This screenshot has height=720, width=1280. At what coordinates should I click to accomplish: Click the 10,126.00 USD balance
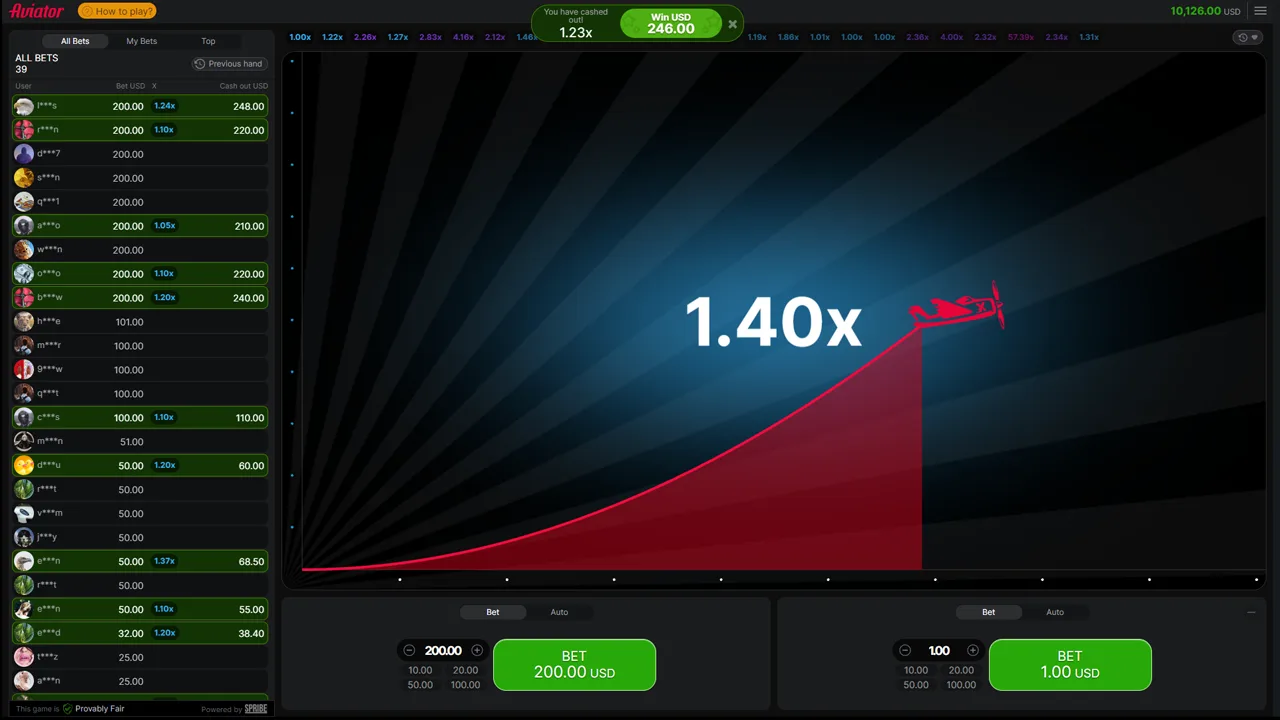click(1205, 11)
